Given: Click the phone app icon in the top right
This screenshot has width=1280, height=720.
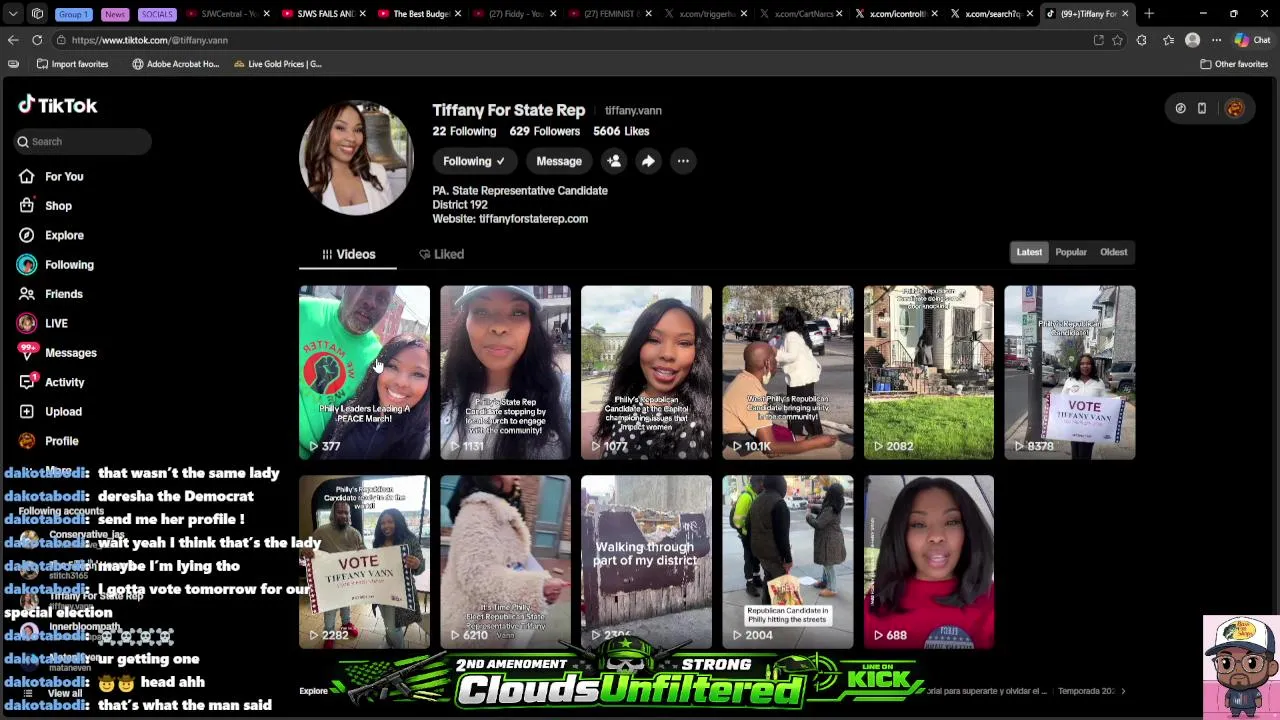Looking at the screenshot, I should click(x=1202, y=108).
